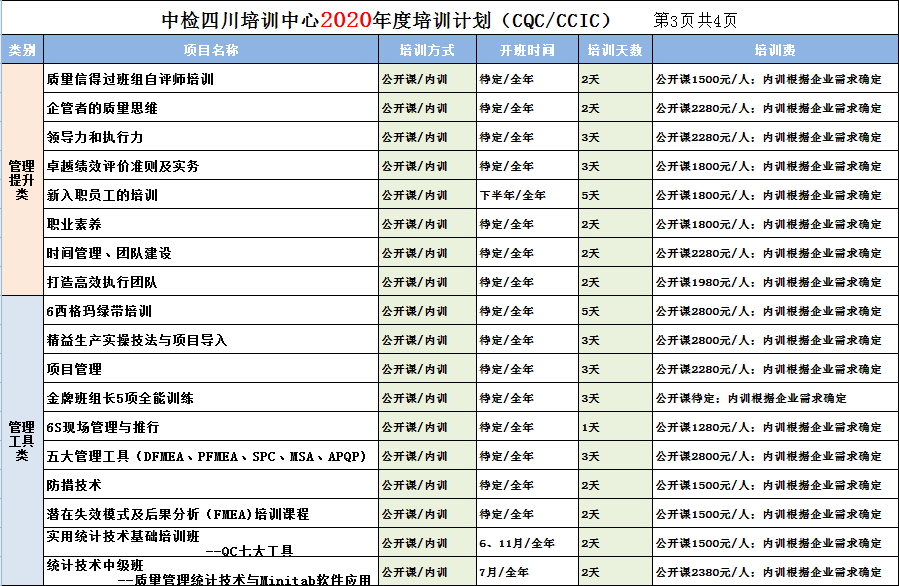899x586 pixels.
Task: Select the 金牌班组长5项全能训练 course cell
Action: 120,398
